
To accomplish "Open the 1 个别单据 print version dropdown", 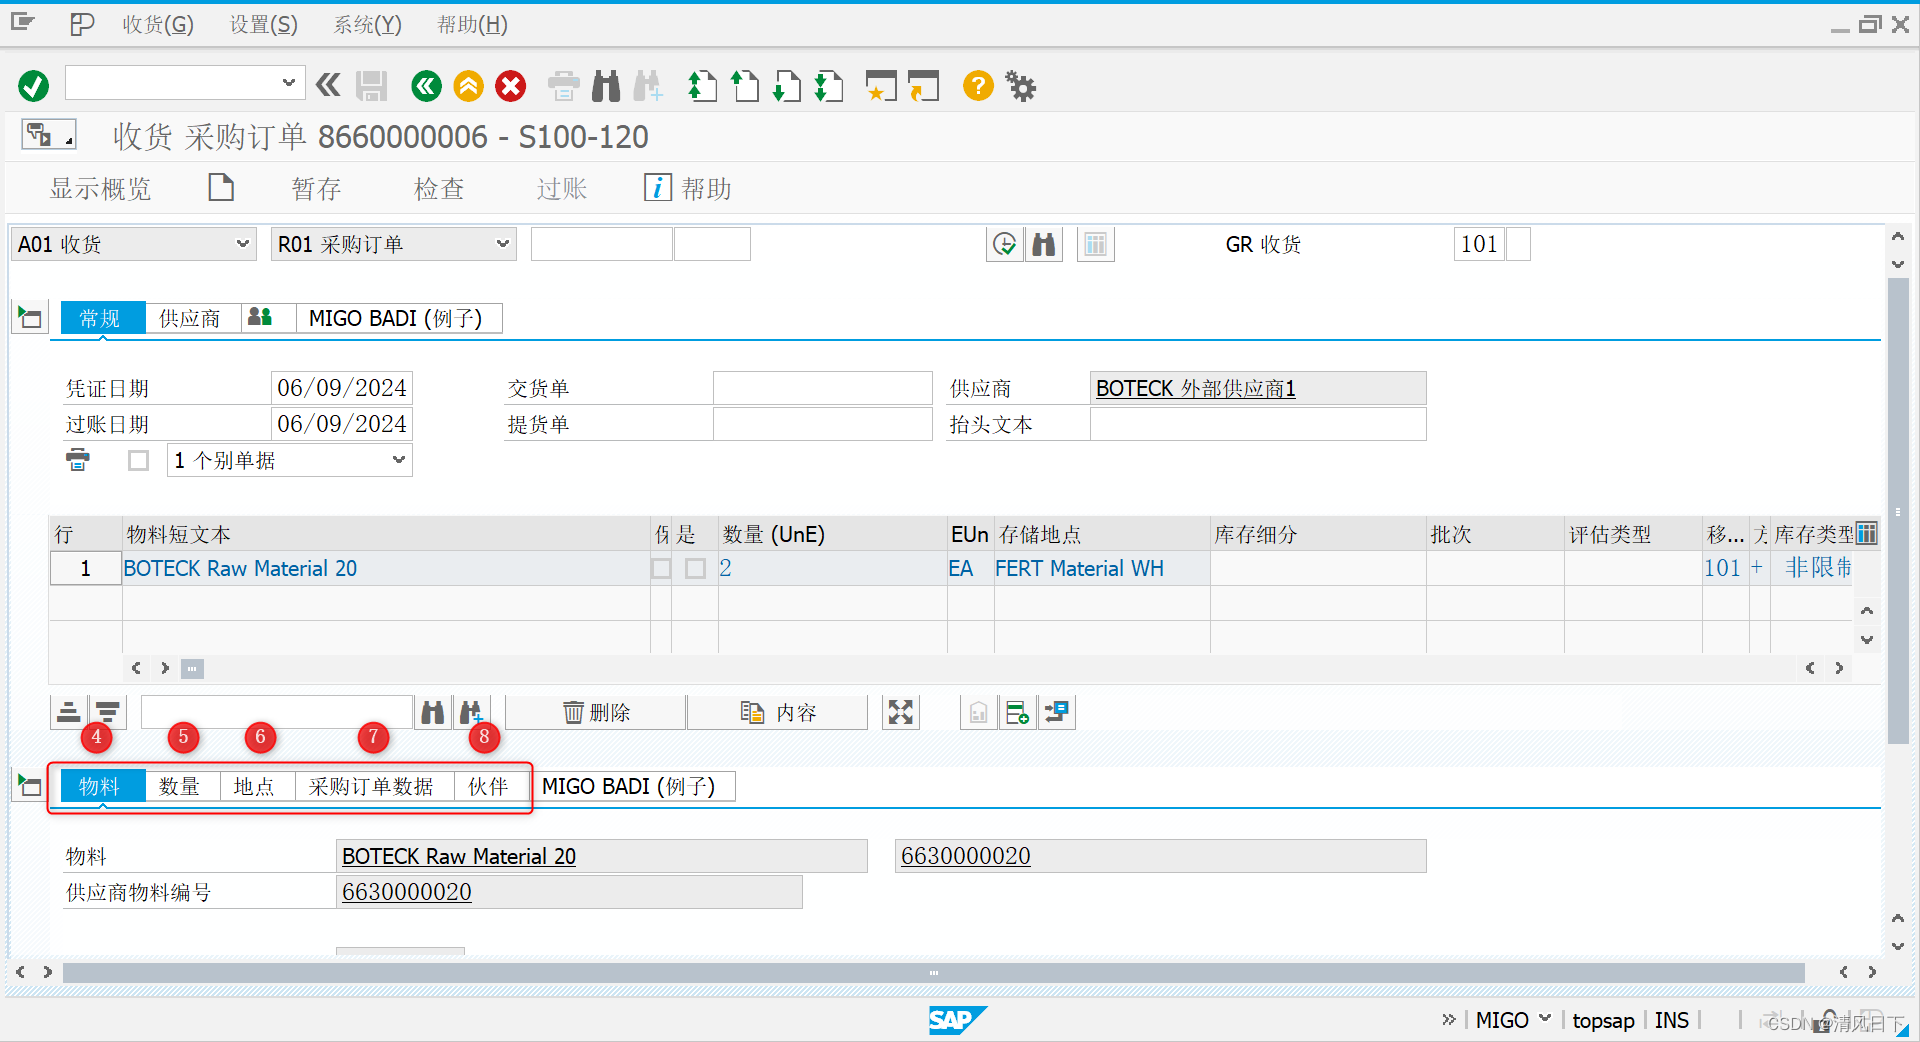I will coord(399,460).
